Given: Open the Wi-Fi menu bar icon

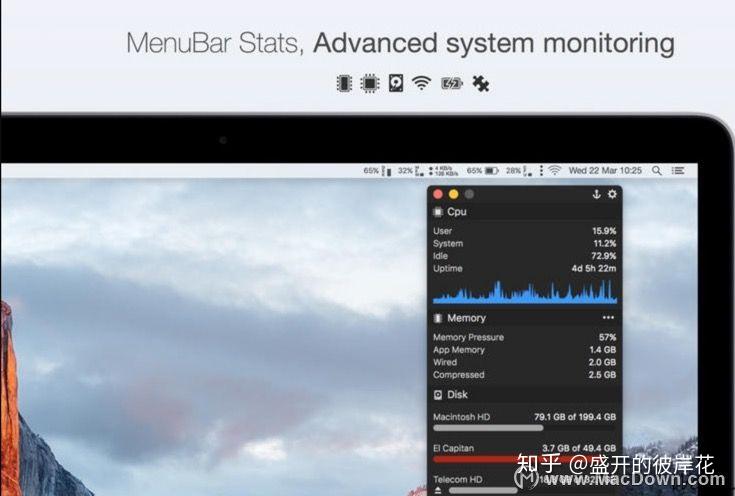Looking at the screenshot, I should click(x=555, y=171).
